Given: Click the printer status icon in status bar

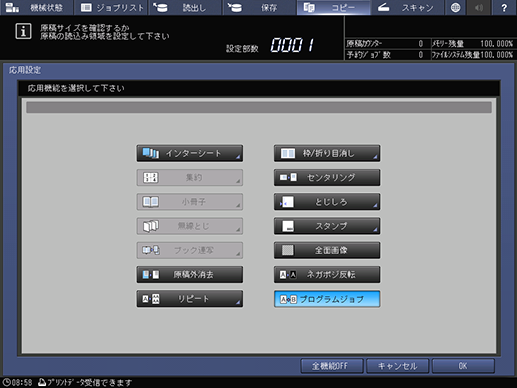Looking at the screenshot, I should click(x=42, y=382).
